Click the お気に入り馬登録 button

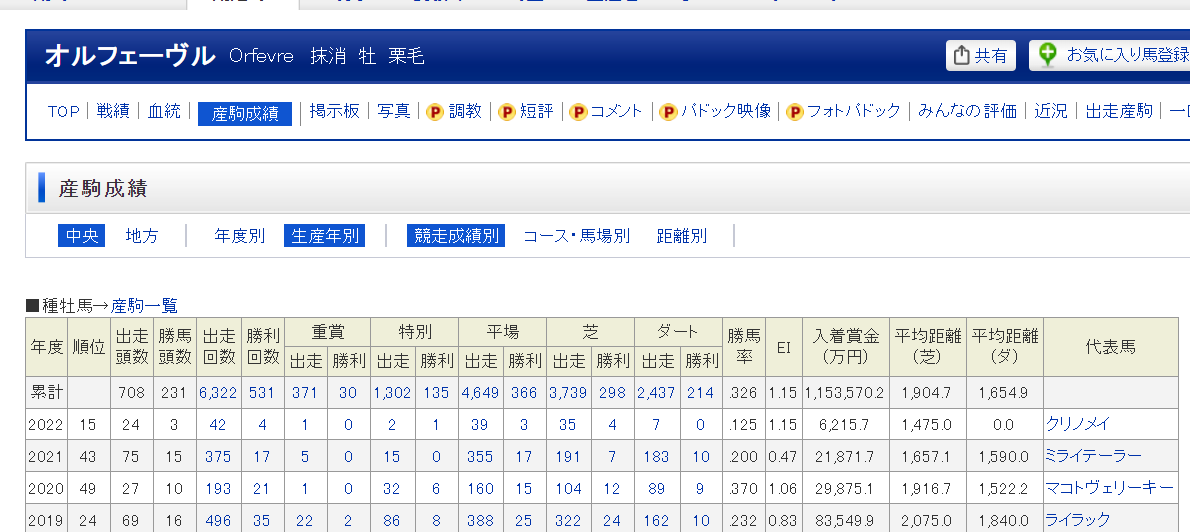pos(1110,55)
